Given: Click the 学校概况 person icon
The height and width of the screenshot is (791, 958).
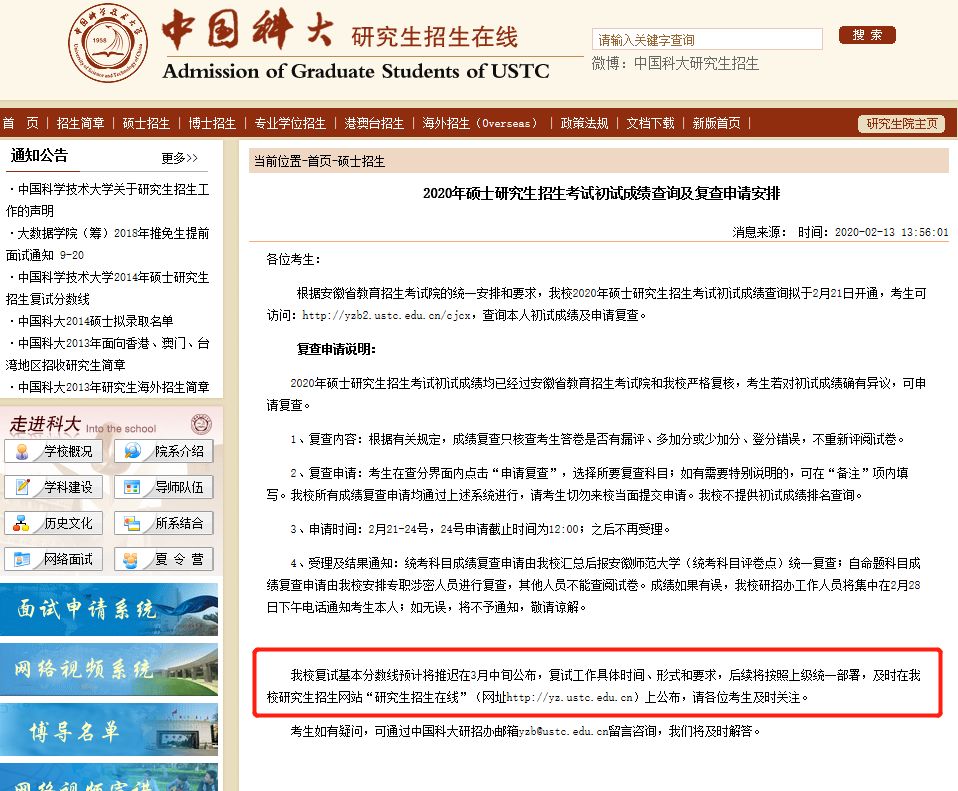Looking at the screenshot, I should [22, 451].
